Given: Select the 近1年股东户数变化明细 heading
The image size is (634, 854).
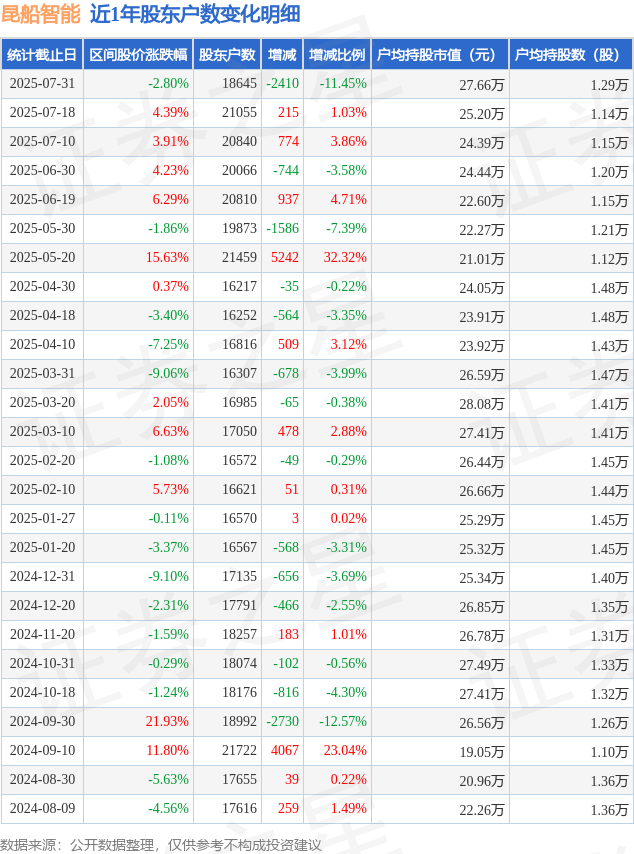Looking at the screenshot, I should 195,14.
